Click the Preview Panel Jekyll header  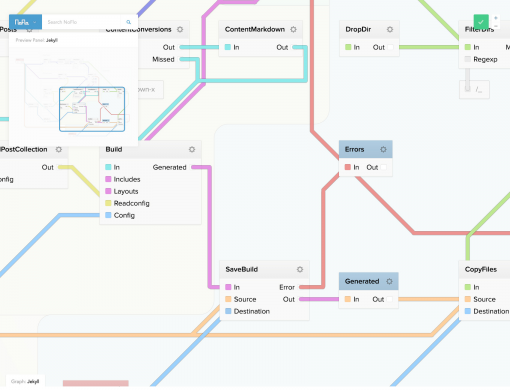tap(37, 40)
